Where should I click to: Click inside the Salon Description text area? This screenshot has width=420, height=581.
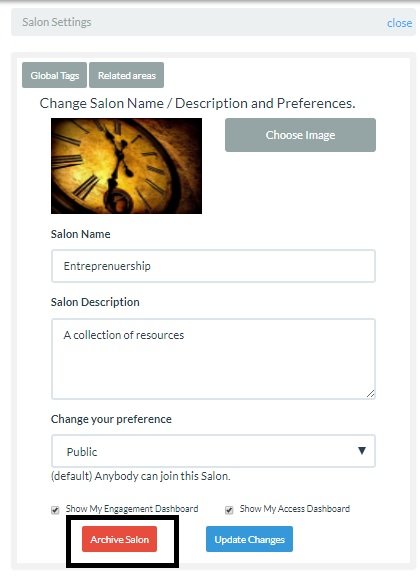point(214,359)
